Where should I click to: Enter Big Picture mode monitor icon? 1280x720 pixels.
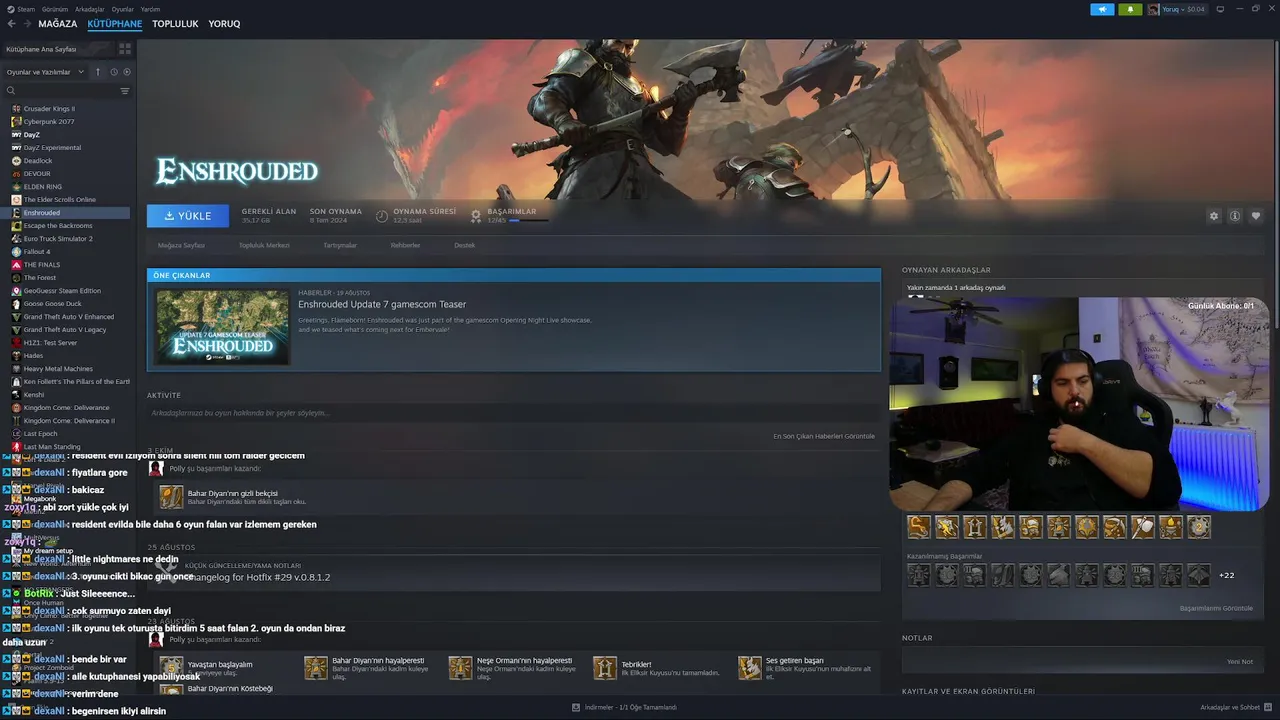point(1222,9)
